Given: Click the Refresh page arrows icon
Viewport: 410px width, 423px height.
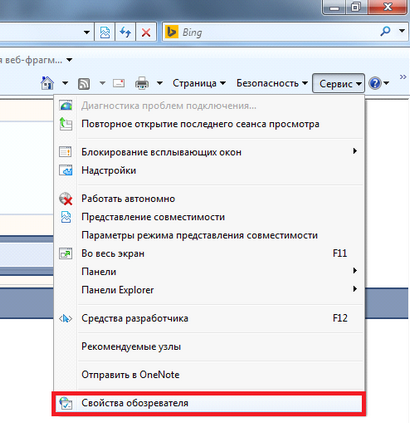Looking at the screenshot, I should point(125,32).
